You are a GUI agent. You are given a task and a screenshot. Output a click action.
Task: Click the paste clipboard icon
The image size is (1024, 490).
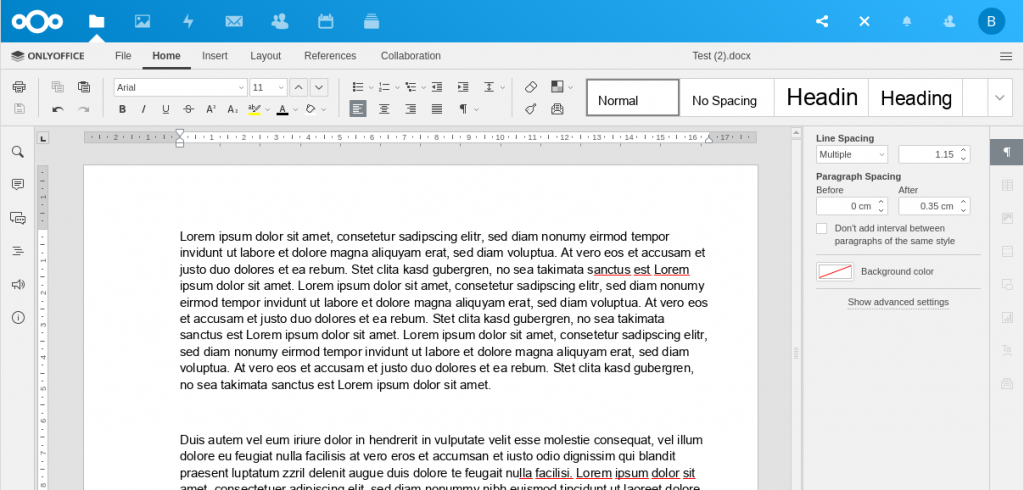pyautogui.click(x=84, y=87)
